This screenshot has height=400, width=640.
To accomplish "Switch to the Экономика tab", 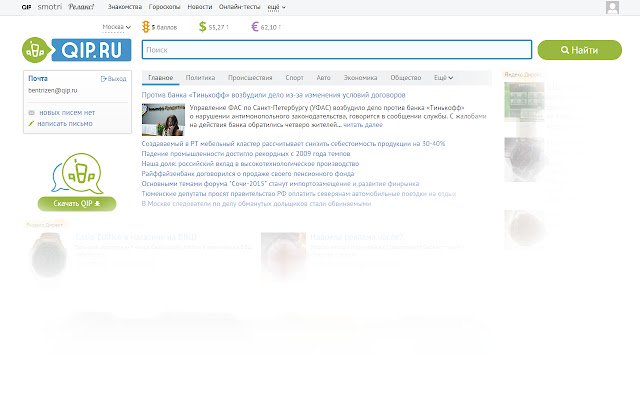I will 360,78.
